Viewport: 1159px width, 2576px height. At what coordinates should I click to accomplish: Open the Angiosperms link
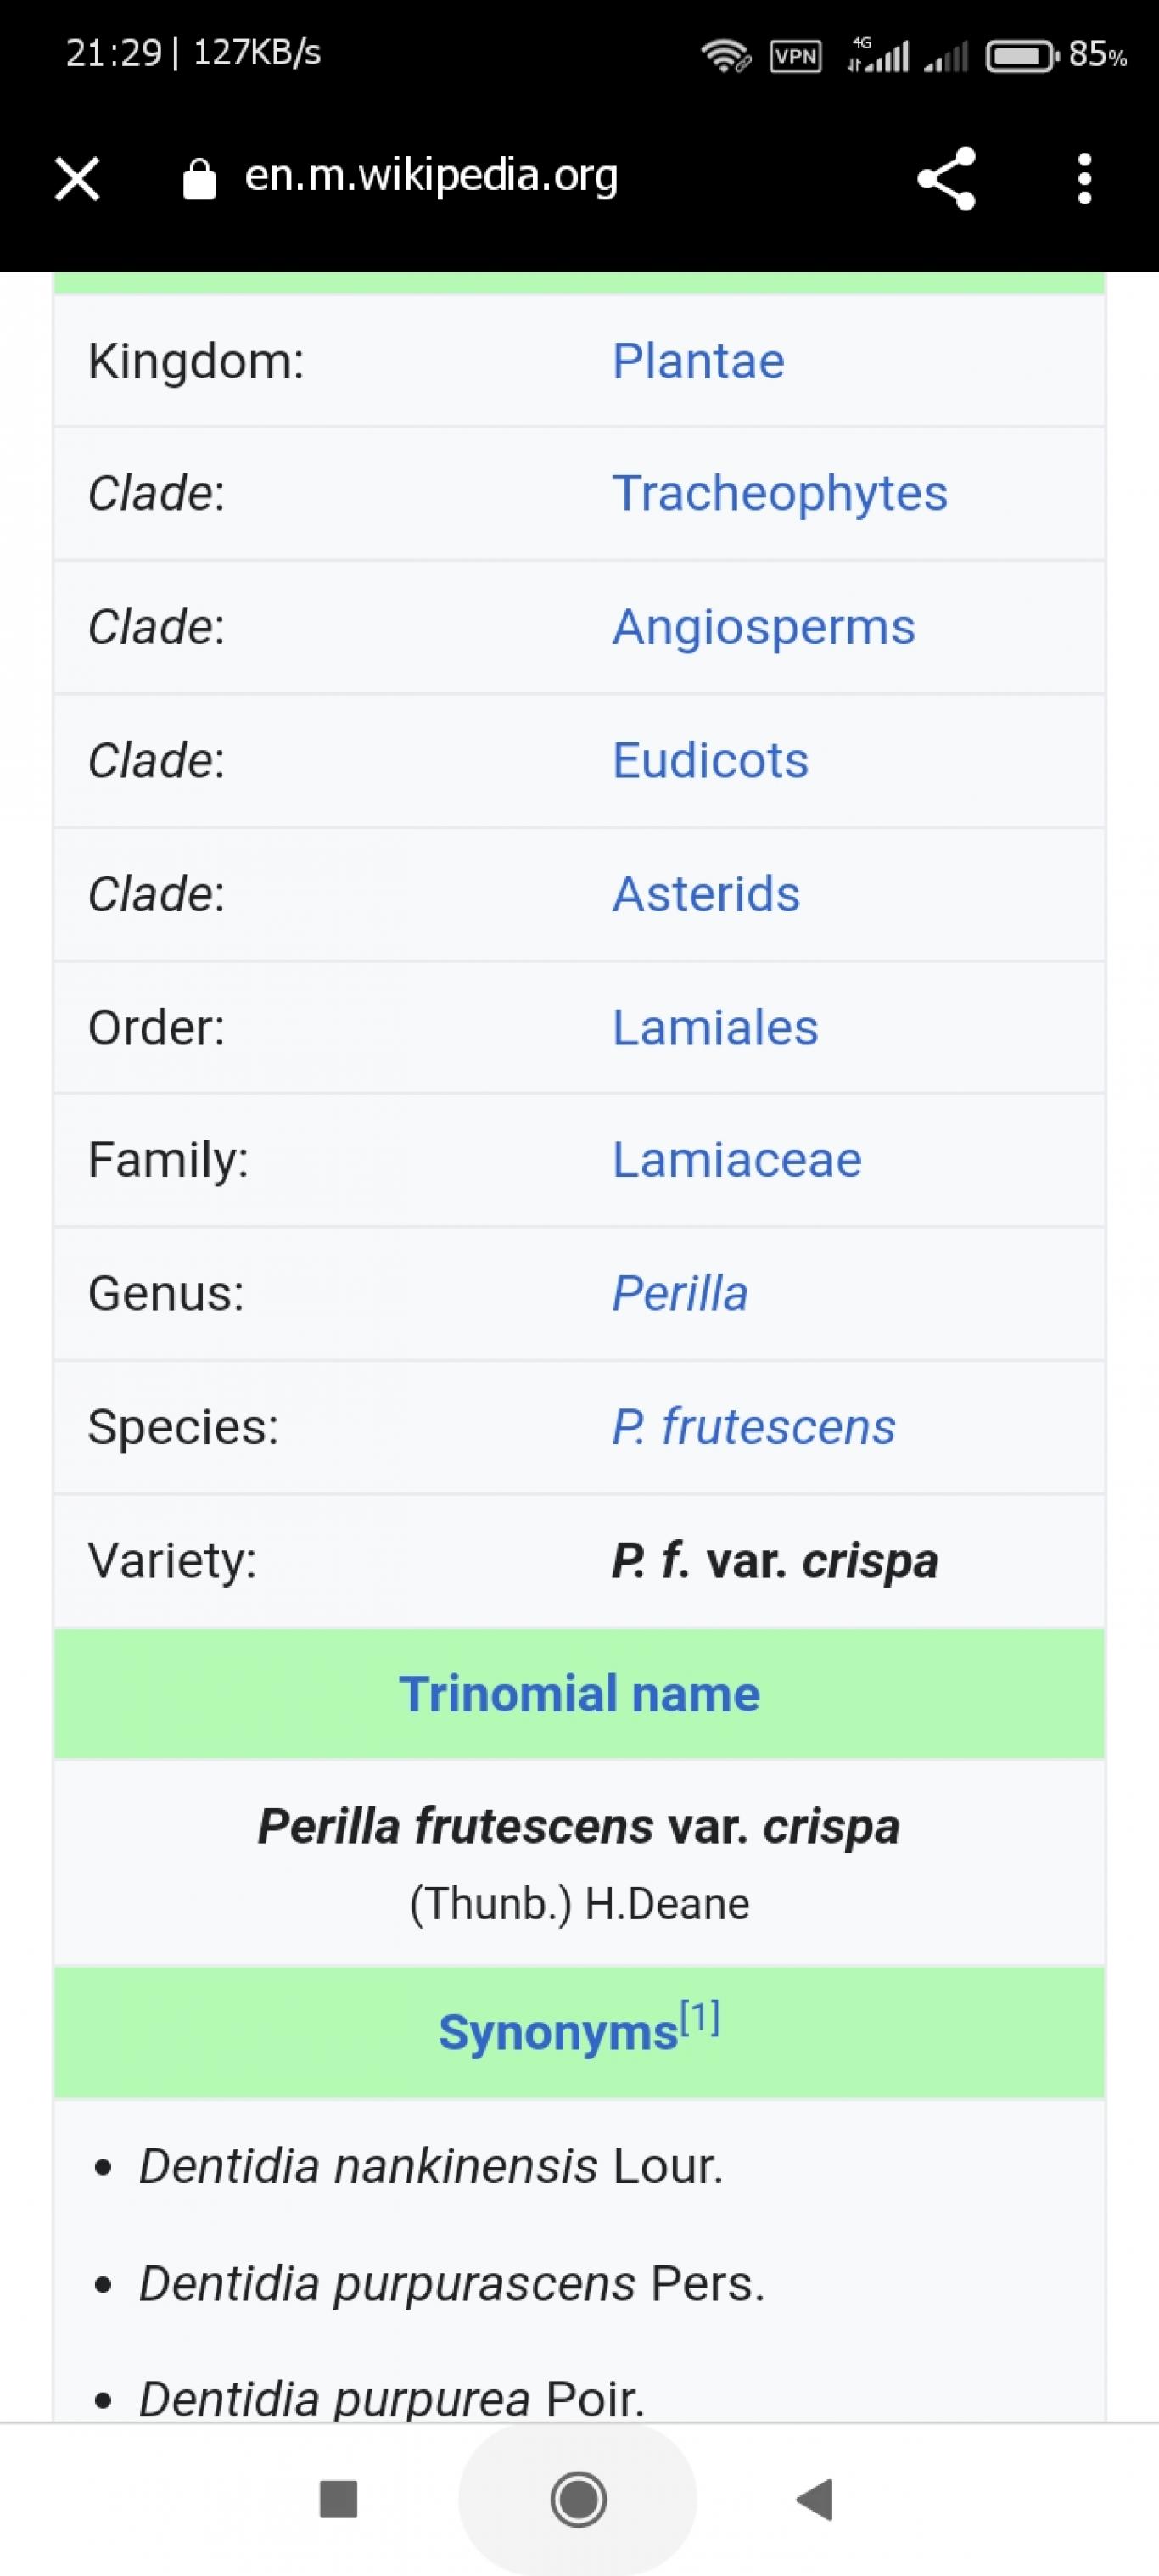tap(763, 628)
